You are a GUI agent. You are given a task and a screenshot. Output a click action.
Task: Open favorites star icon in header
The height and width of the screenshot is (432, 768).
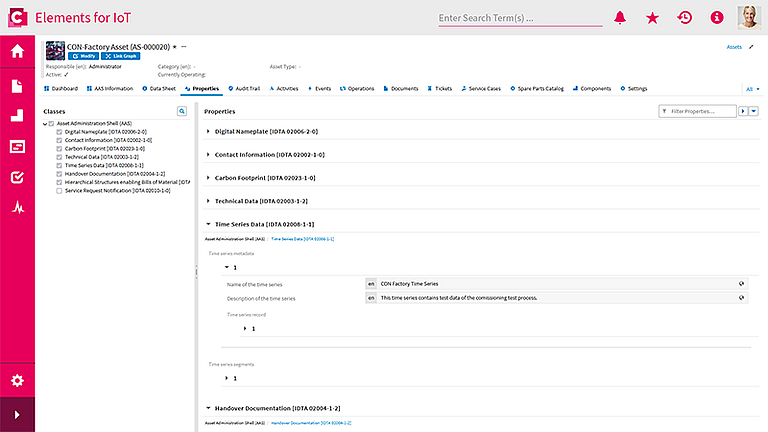(652, 18)
